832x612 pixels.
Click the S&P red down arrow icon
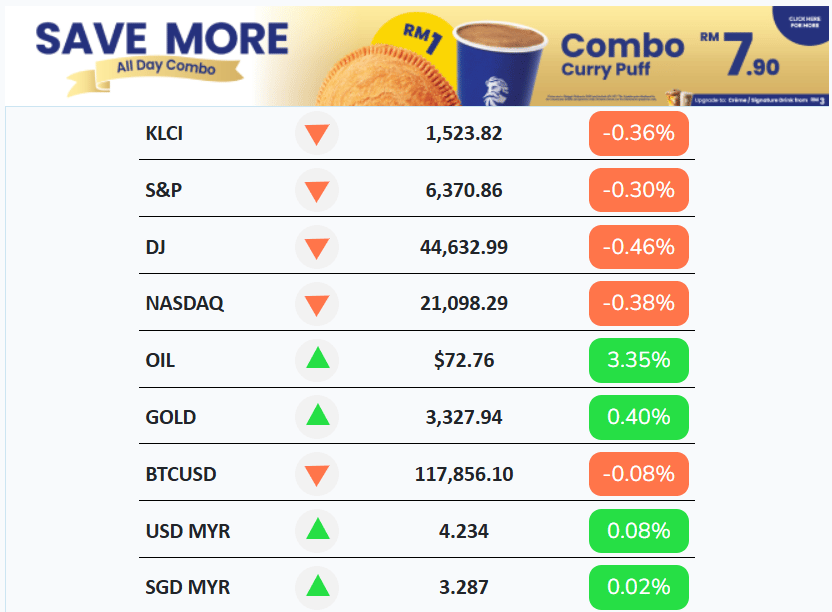point(317,191)
